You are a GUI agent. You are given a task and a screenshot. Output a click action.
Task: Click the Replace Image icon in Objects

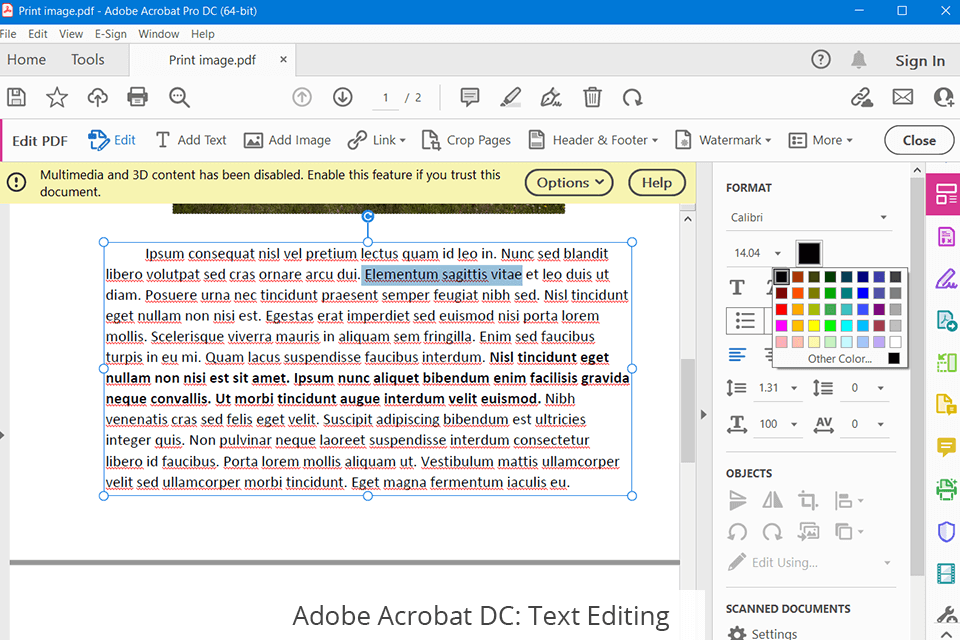pyautogui.click(x=808, y=532)
